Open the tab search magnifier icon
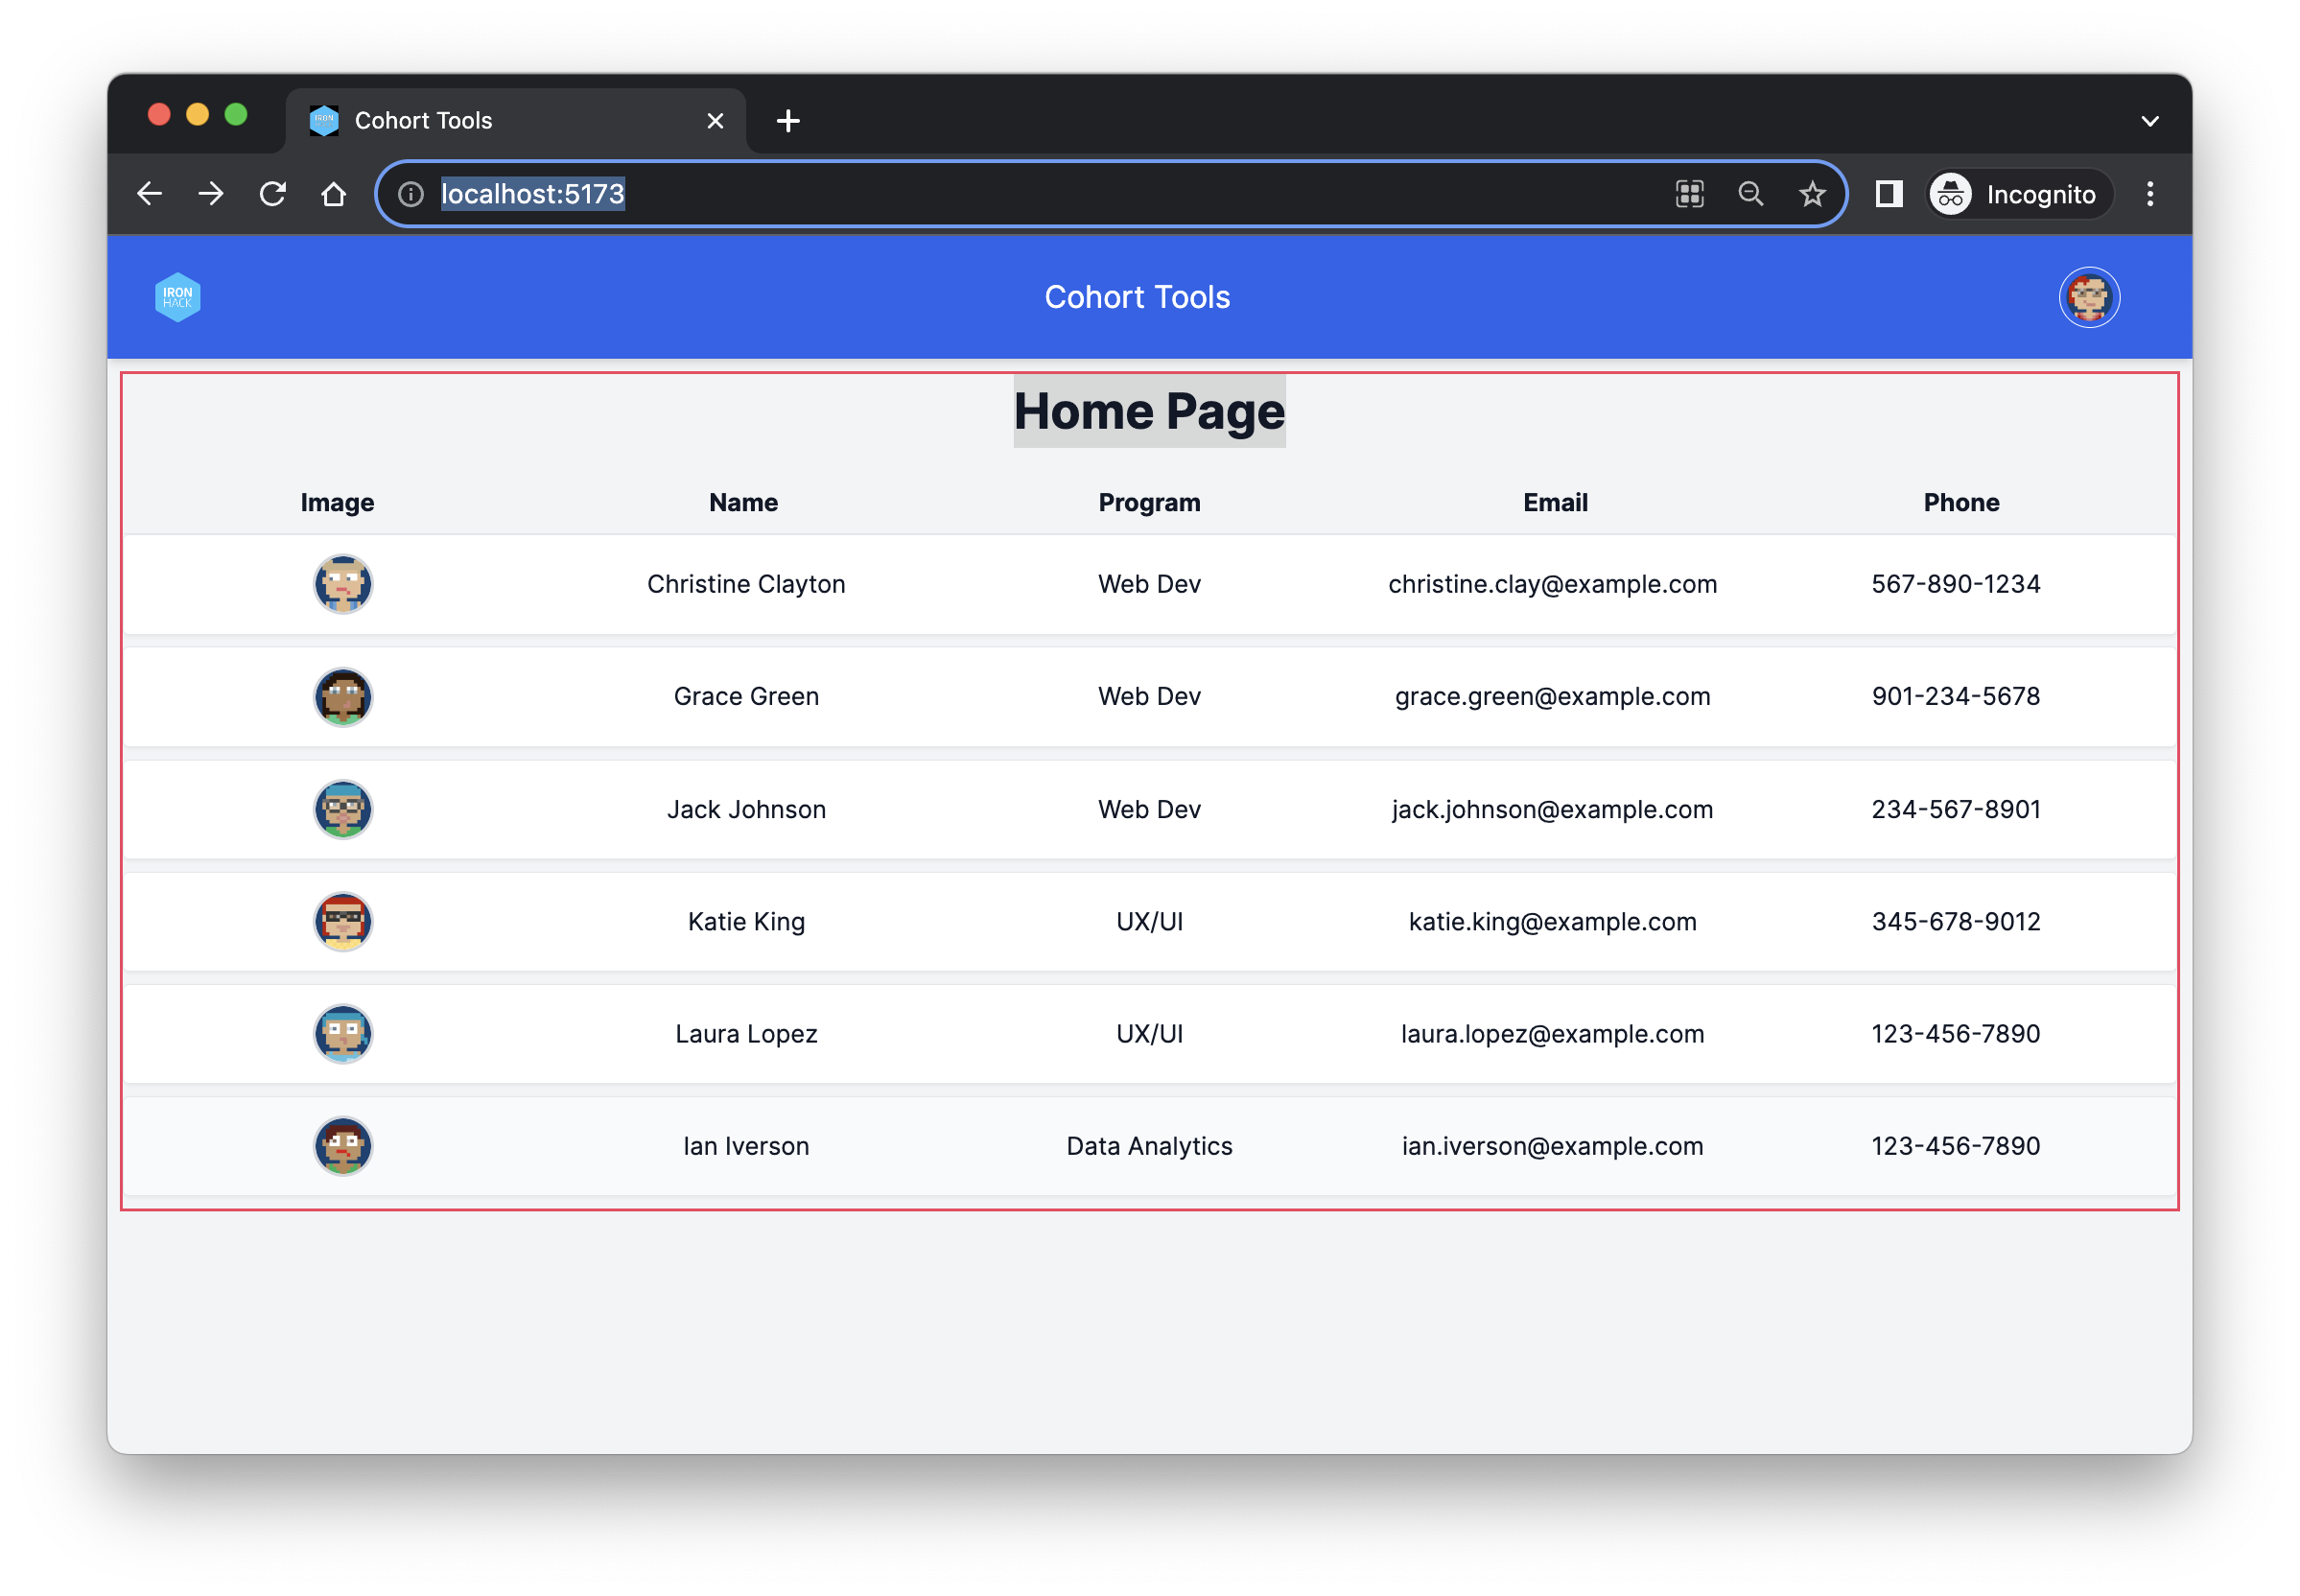Viewport: 2300px width, 1596px height. [x=1751, y=194]
